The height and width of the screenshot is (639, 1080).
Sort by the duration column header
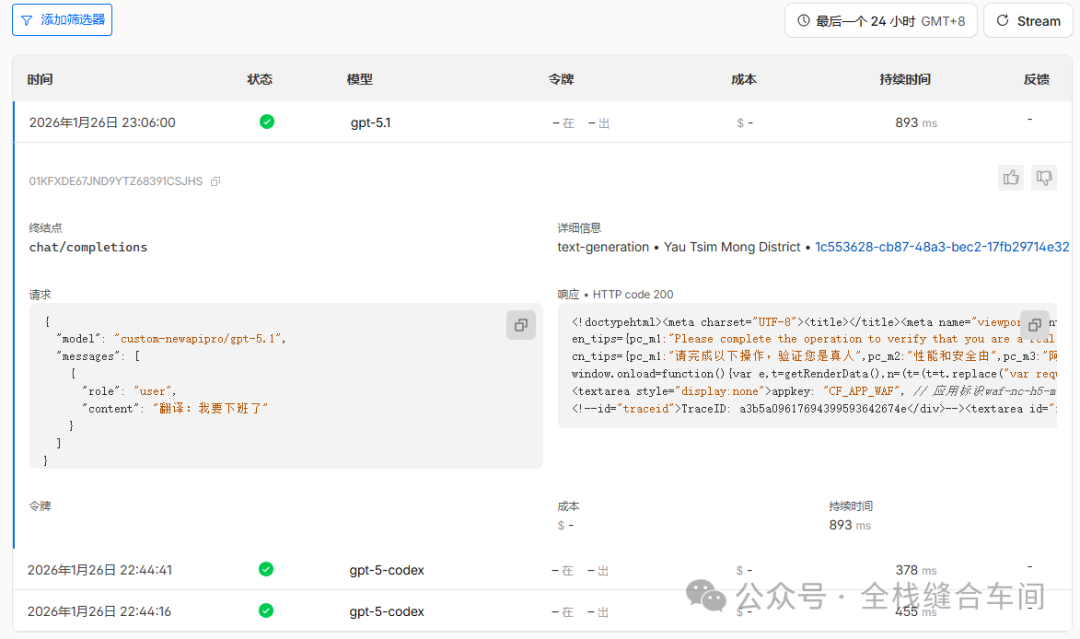(x=904, y=80)
